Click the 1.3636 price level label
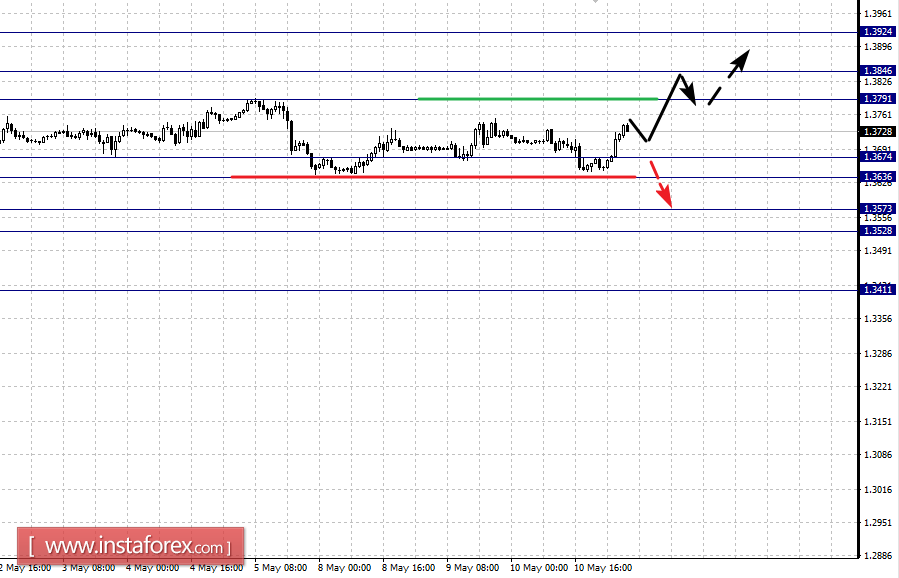Viewport: 899px width, 578px height. pyautogui.click(x=877, y=177)
